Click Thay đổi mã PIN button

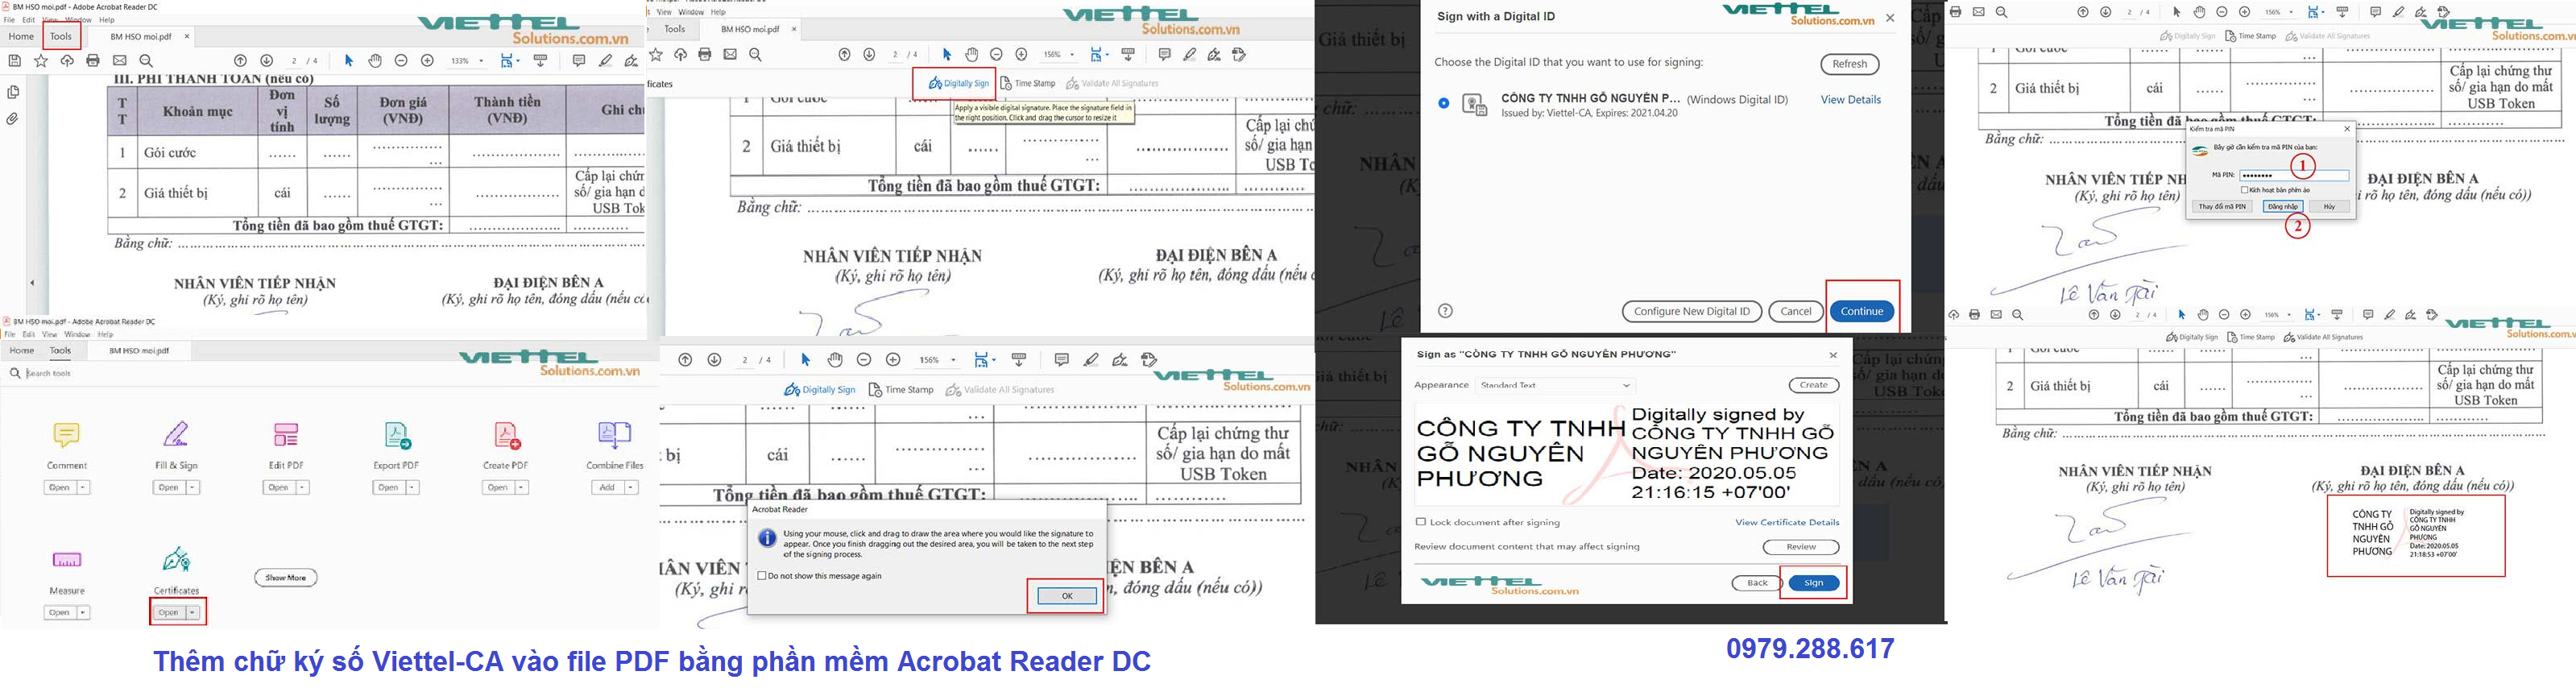[2221, 206]
